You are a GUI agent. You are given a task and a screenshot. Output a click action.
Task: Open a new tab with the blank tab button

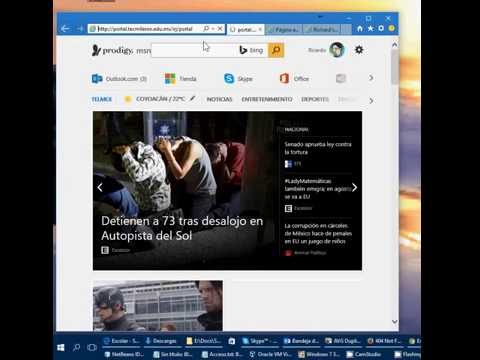[x=346, y=29]
